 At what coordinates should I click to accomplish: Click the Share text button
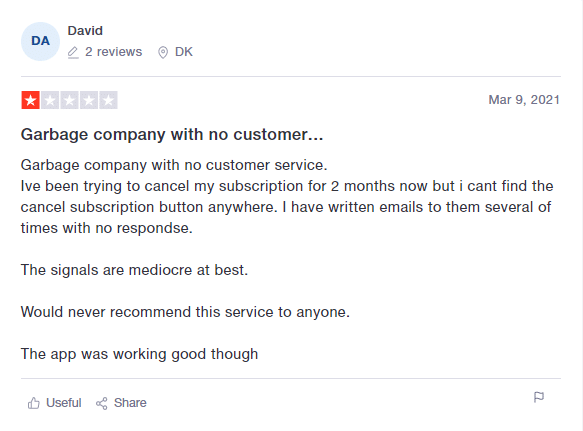[130, 403]
